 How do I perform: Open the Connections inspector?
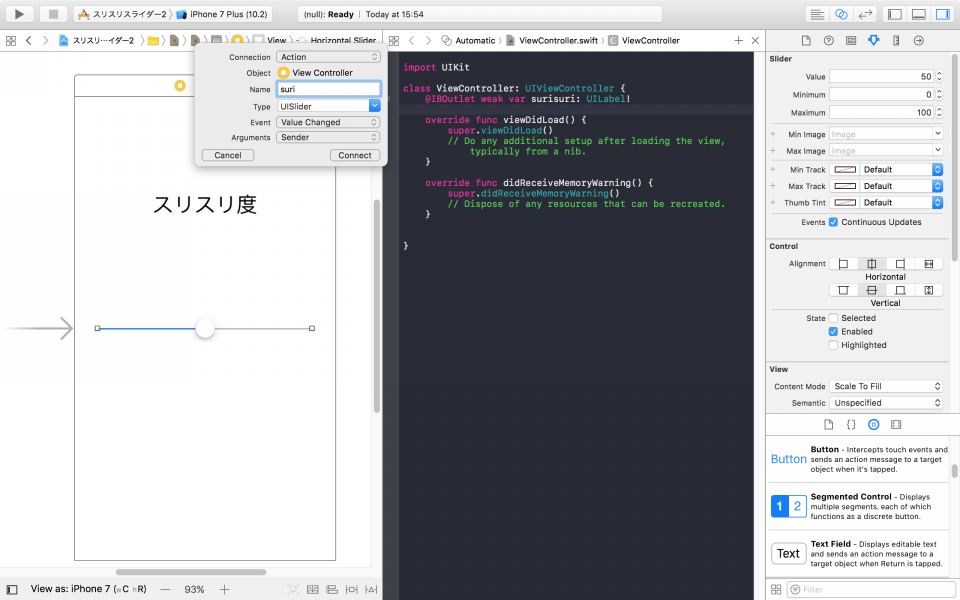click(x=918, y=40)
